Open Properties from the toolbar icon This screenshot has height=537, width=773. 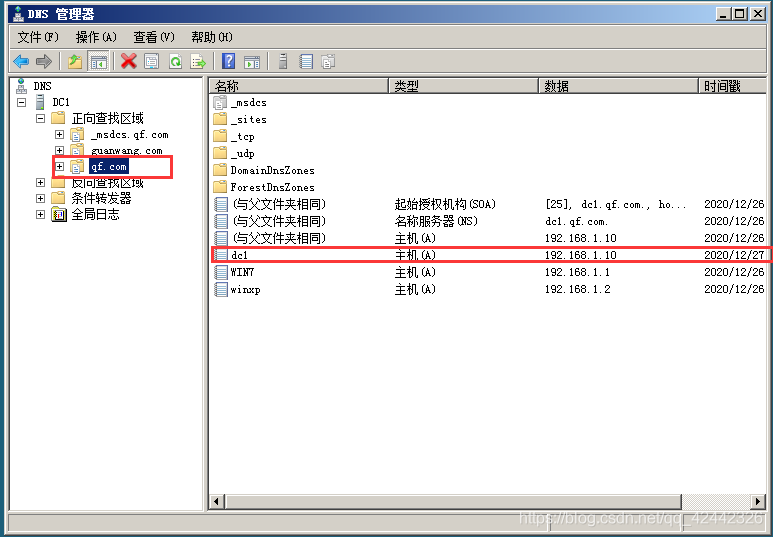pyautogui.click(x=151, y=62)
